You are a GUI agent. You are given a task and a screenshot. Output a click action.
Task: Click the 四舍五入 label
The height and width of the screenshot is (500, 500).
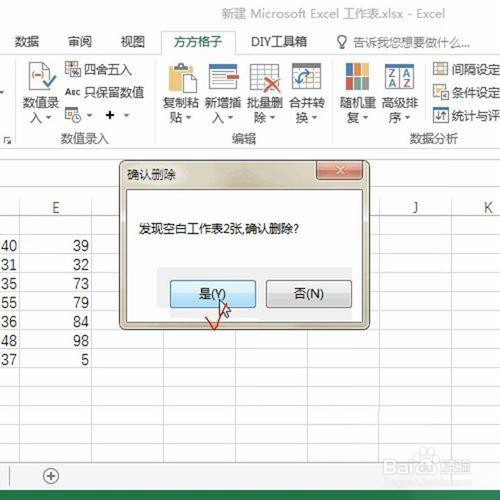108,70
